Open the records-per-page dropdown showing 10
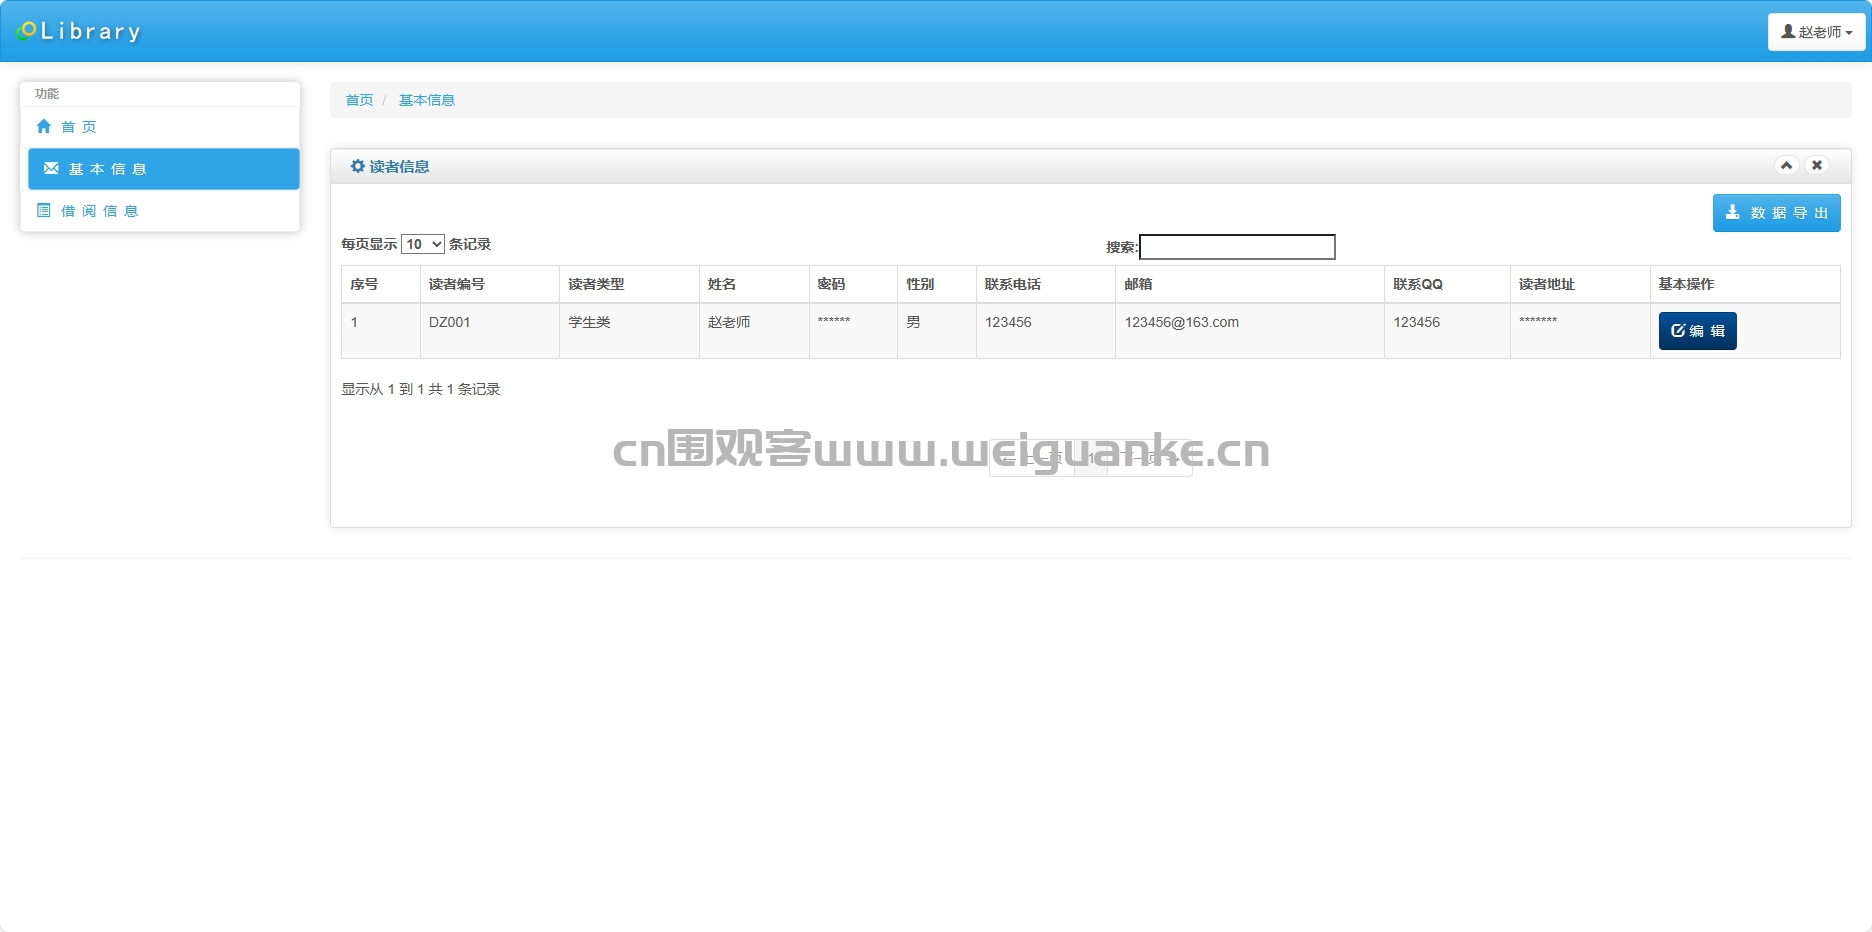1872x932 pixels. pos(423,244)
